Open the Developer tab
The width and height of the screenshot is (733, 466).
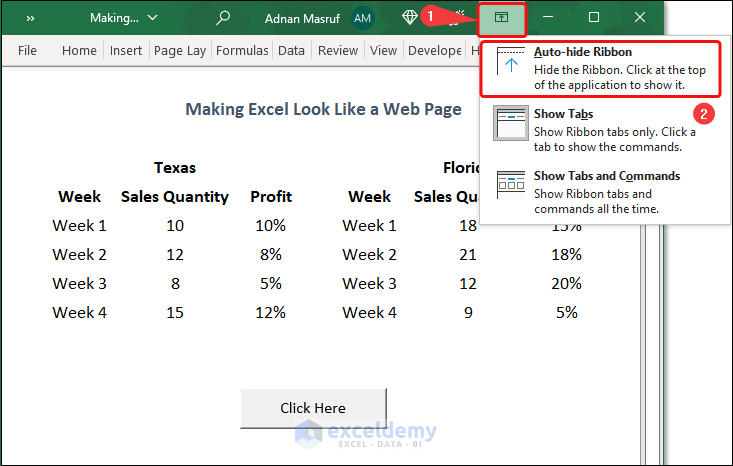pyautogui.click(x=434, y=50)
